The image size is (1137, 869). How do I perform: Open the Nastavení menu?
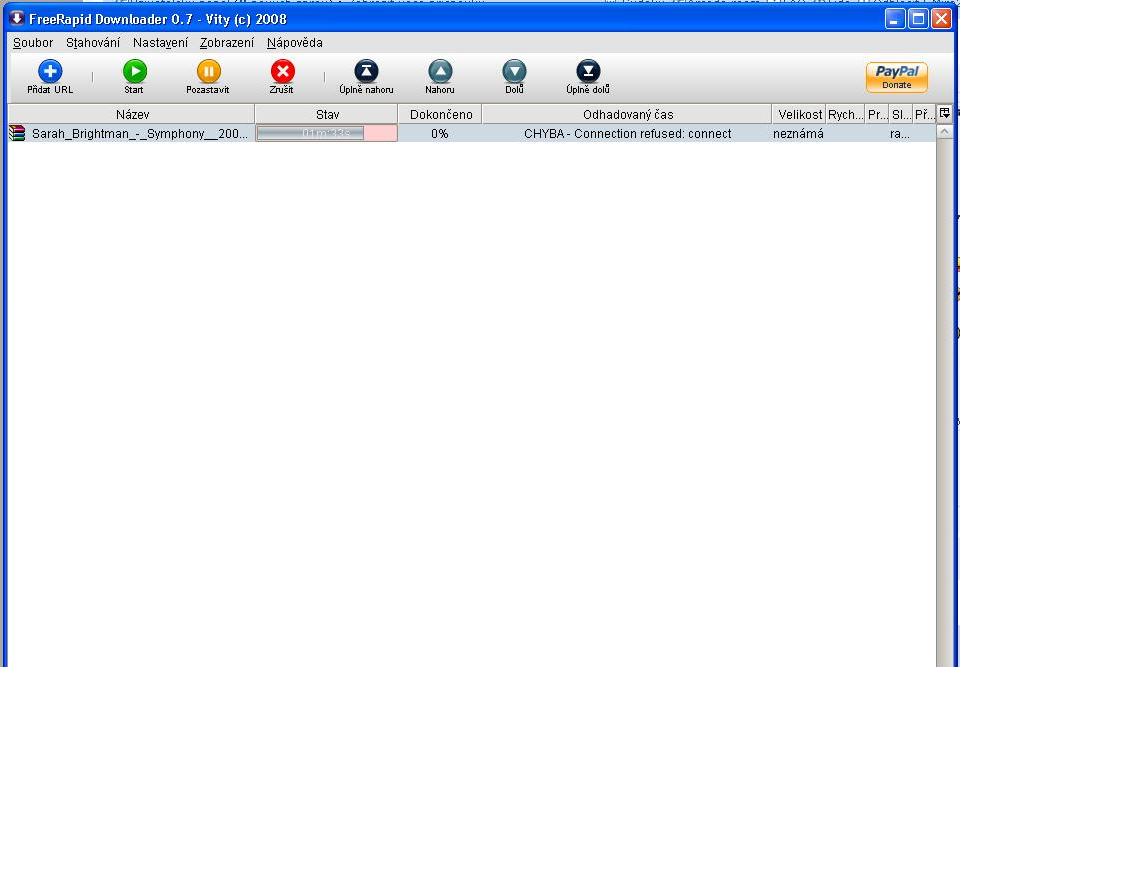pyautogui.click(x=160, y=43)
